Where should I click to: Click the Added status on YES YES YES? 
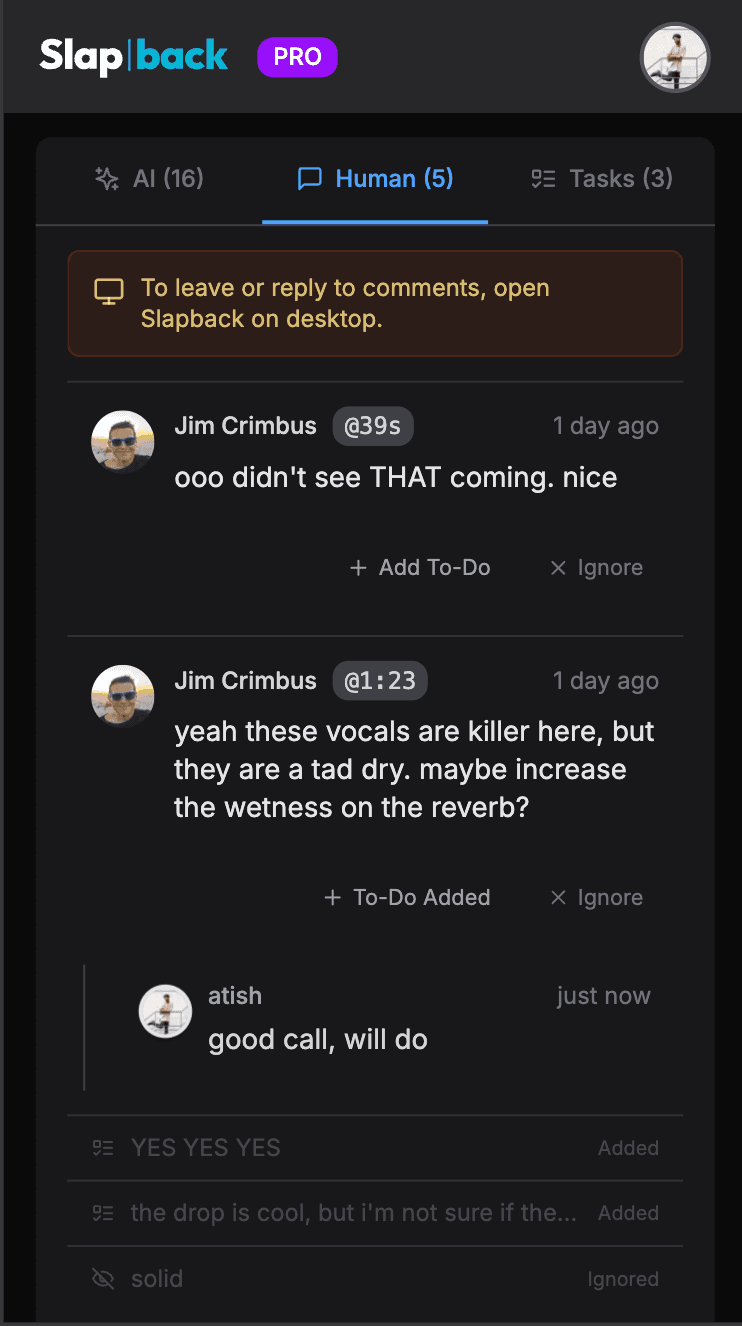[x=628, y=1147]
